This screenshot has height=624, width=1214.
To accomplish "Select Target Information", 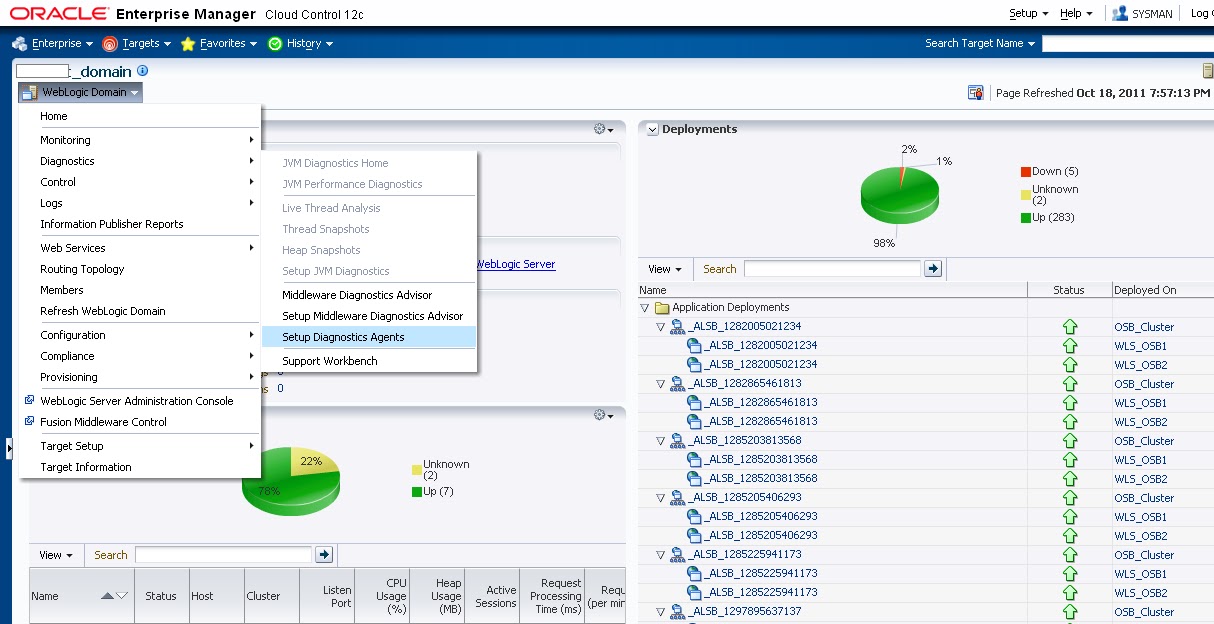I will [x=140, y=467].
